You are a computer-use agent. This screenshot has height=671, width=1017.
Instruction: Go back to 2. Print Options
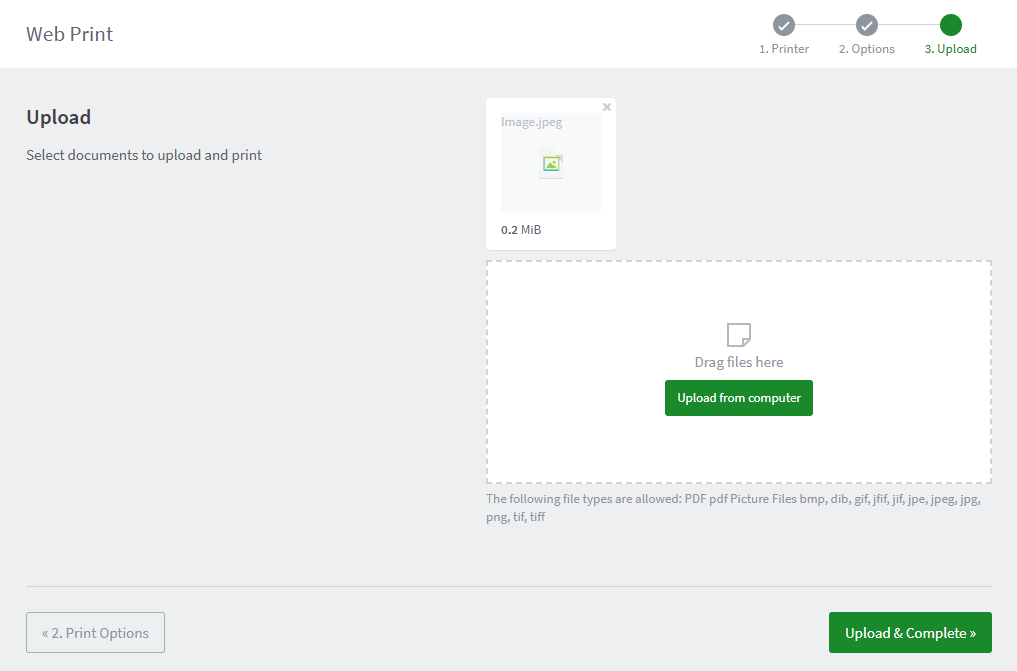95,633
